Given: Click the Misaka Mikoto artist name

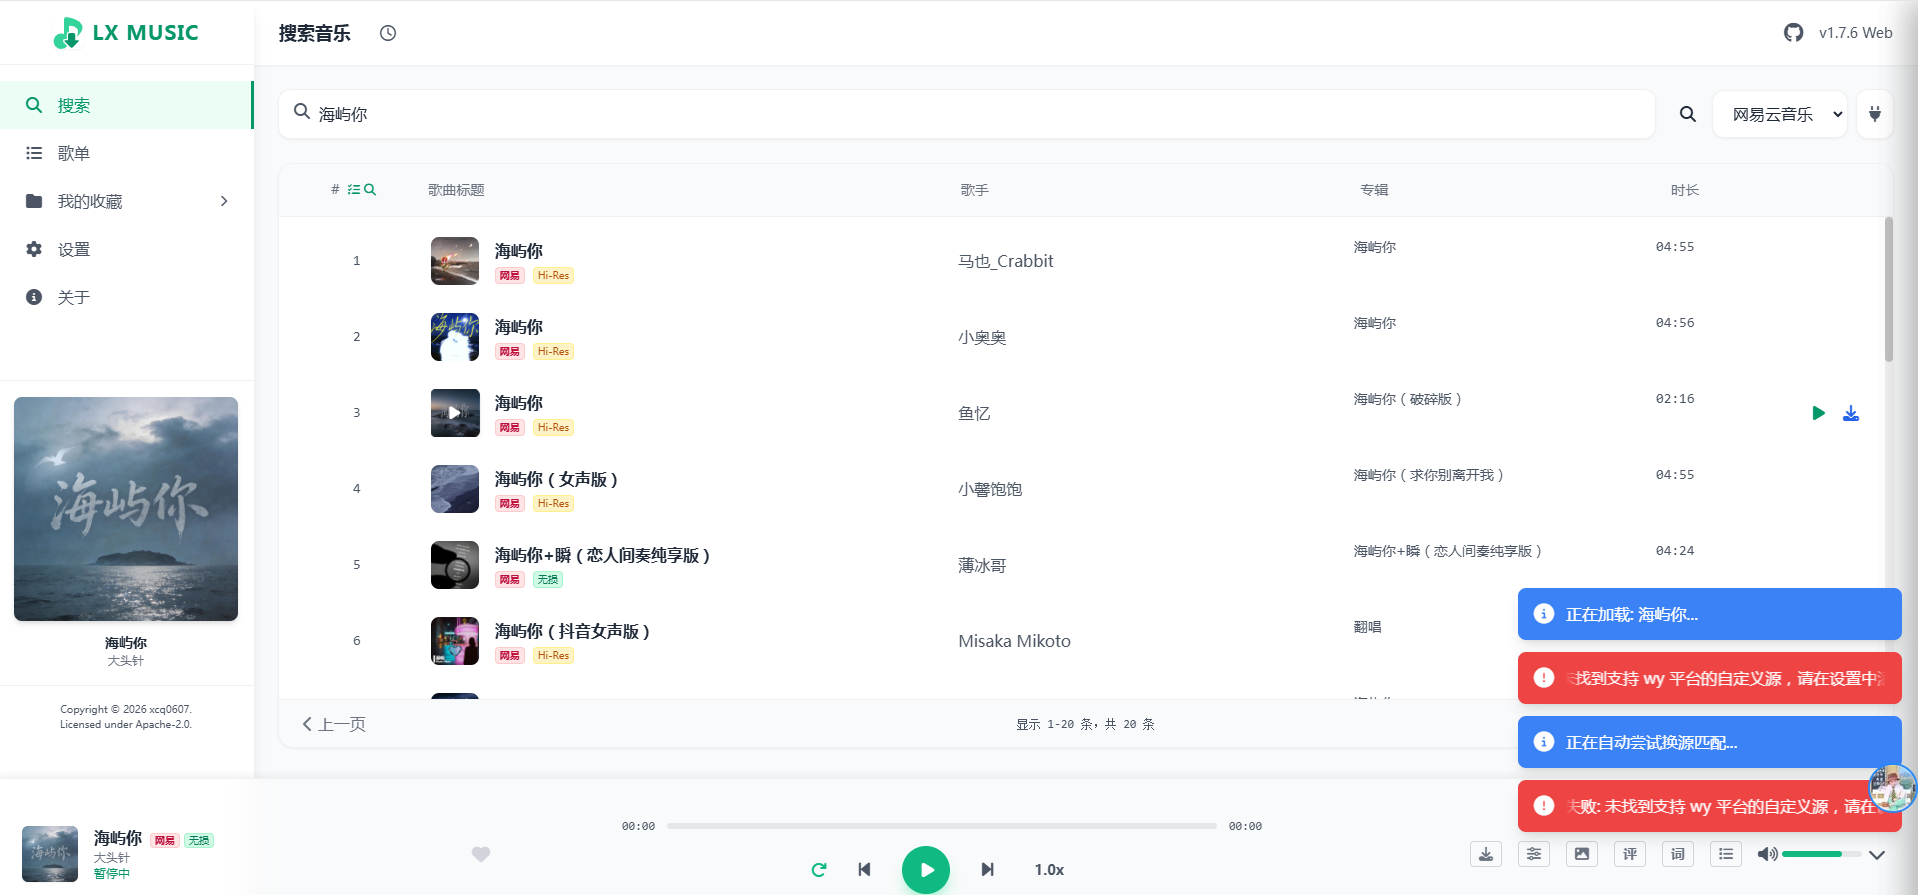Looking at the screenshot, I should 1014,641.
